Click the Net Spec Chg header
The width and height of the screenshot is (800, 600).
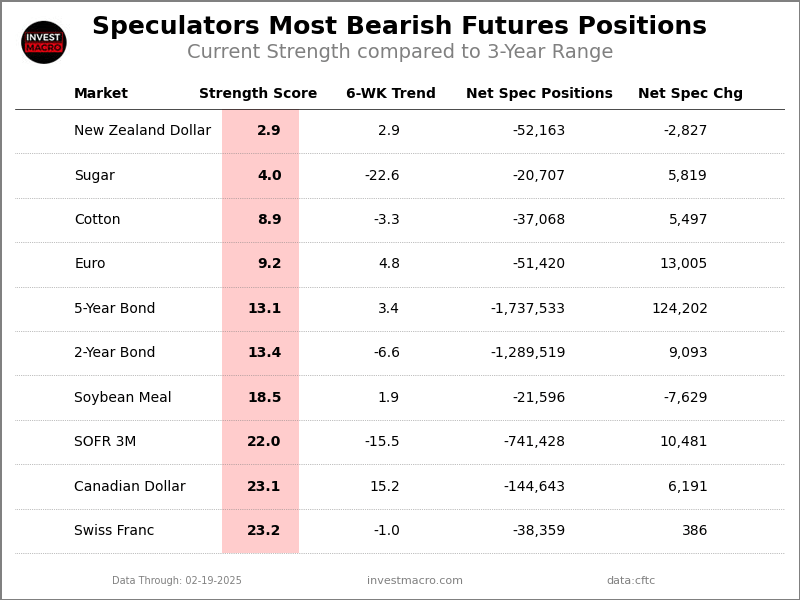690,94
